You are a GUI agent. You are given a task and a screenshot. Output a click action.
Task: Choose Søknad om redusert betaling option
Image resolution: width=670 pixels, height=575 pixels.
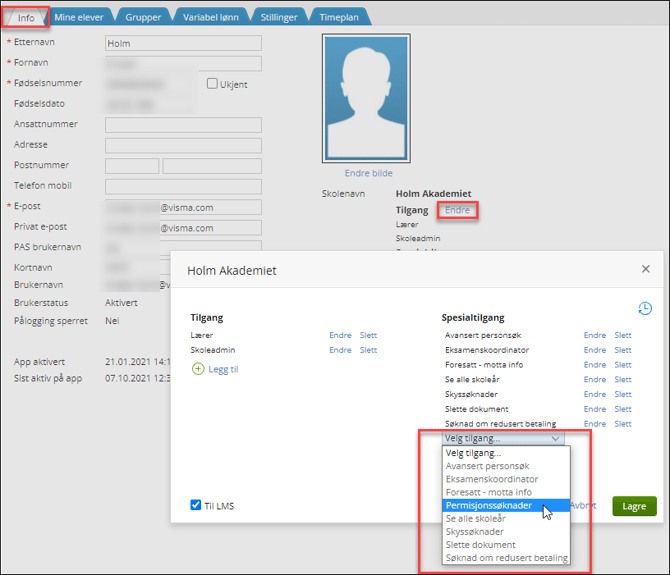(506, 558)
